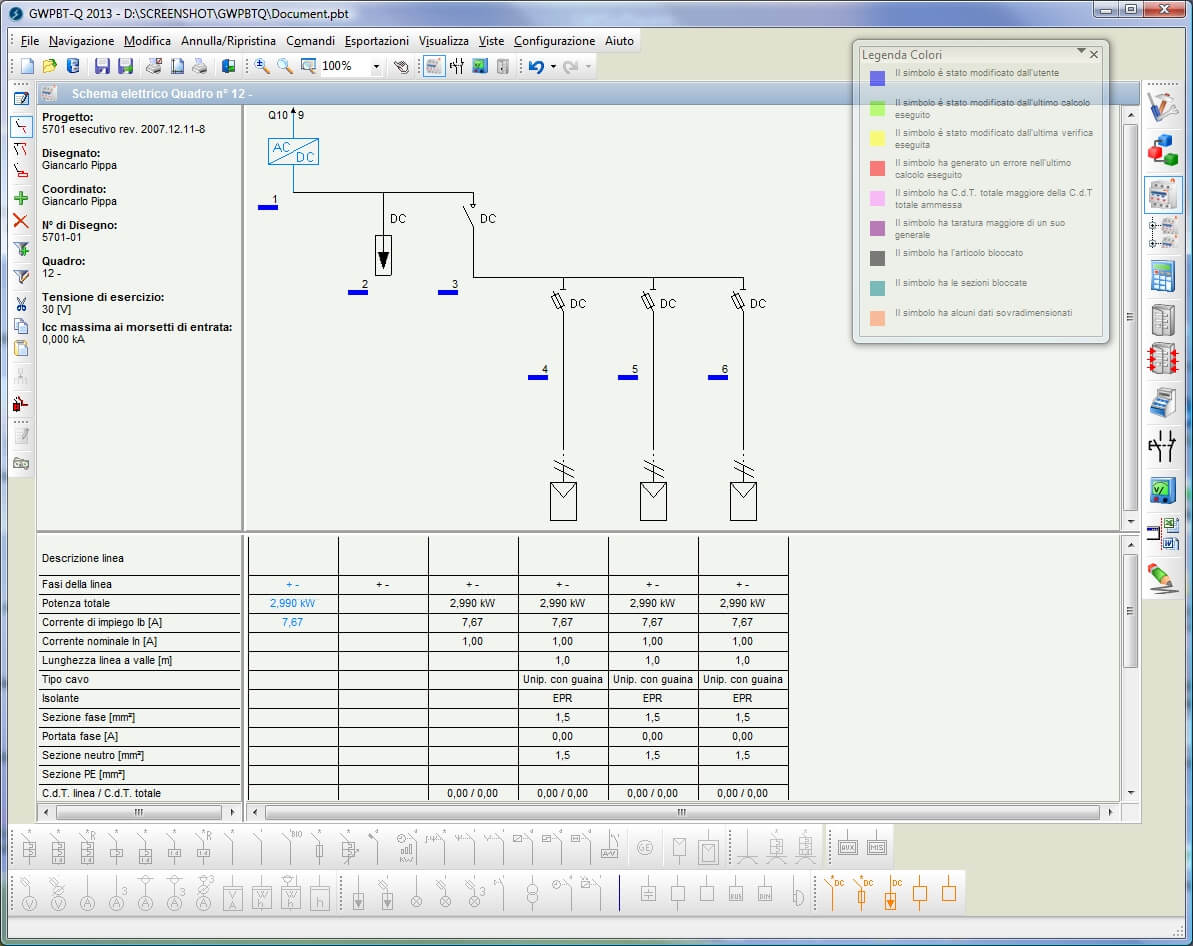Click red calculation error color swatch
1193x946 pixels.
coord(877,168)
